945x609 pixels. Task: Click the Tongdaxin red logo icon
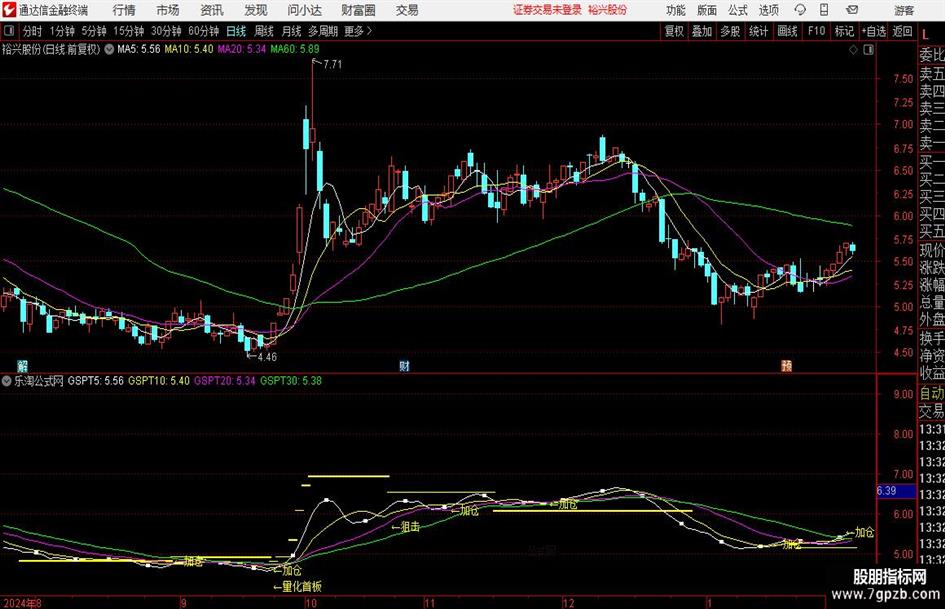(x=9, y=10)
